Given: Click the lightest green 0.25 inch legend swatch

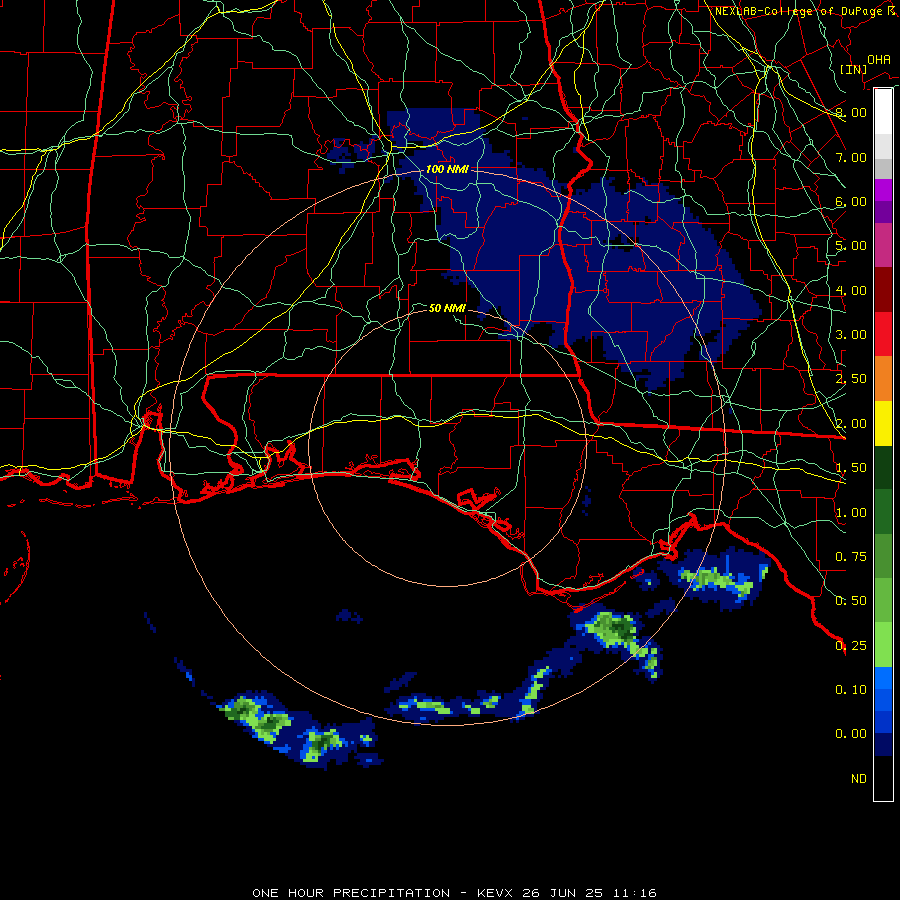Looking at the screenshot, I should [883, 644].
